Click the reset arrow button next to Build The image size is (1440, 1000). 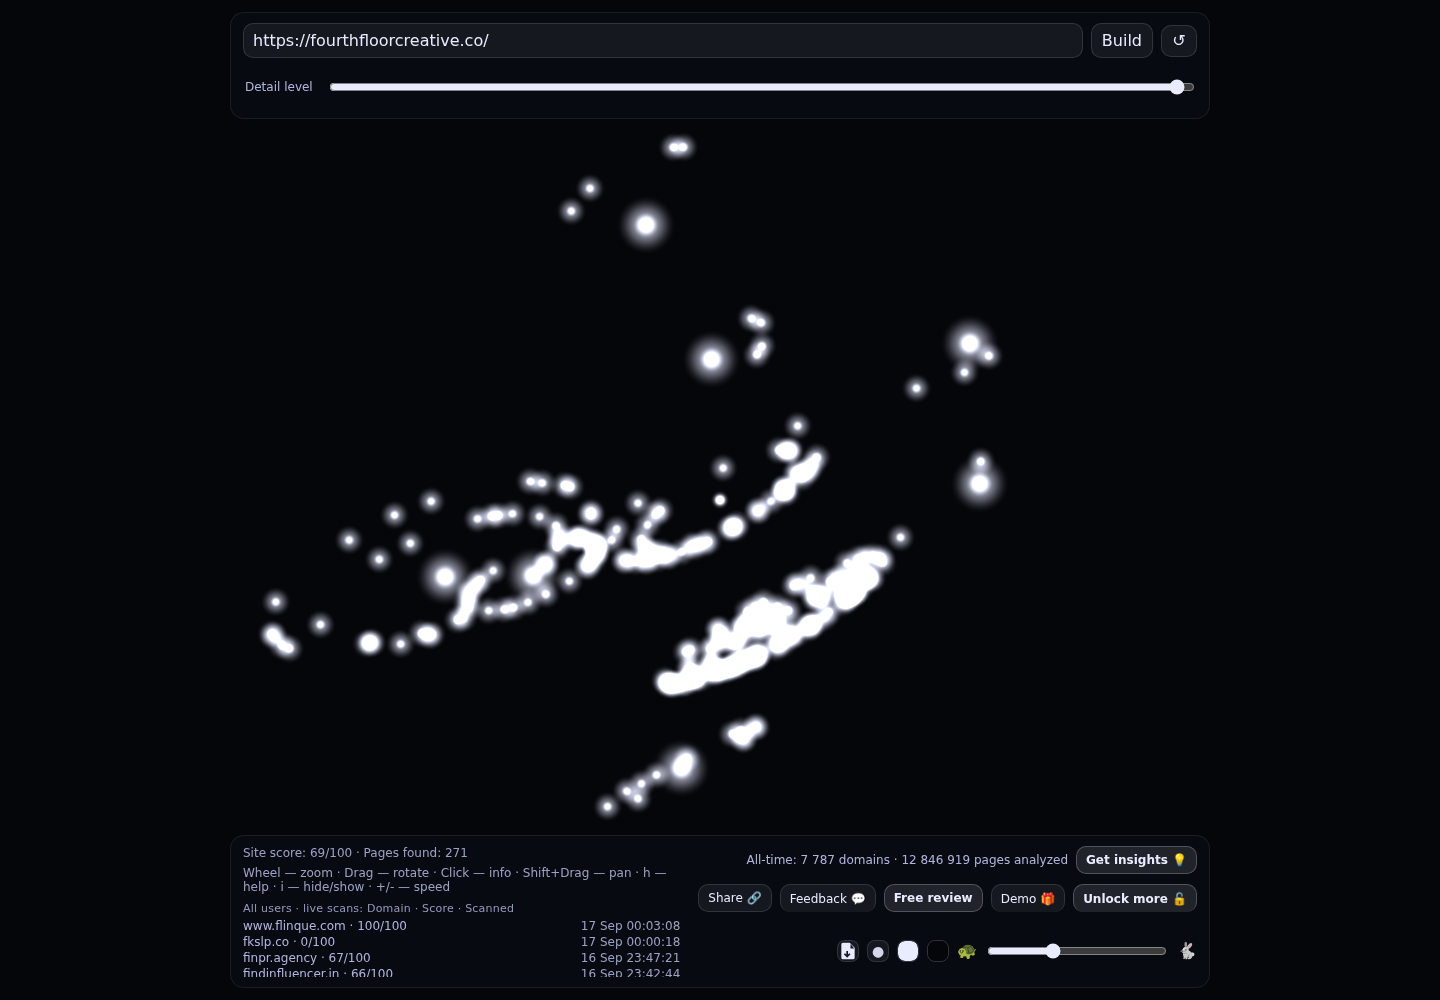(1179, 41)
